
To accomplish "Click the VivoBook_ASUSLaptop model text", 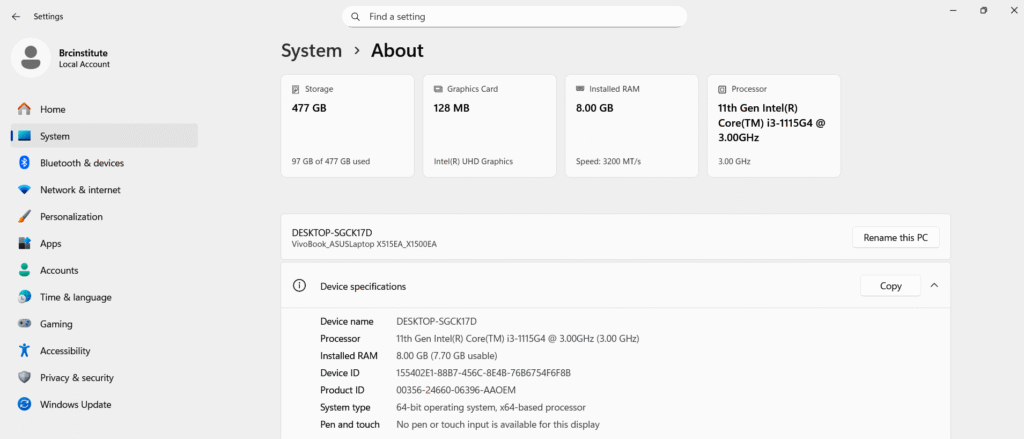I will (364, 244).
